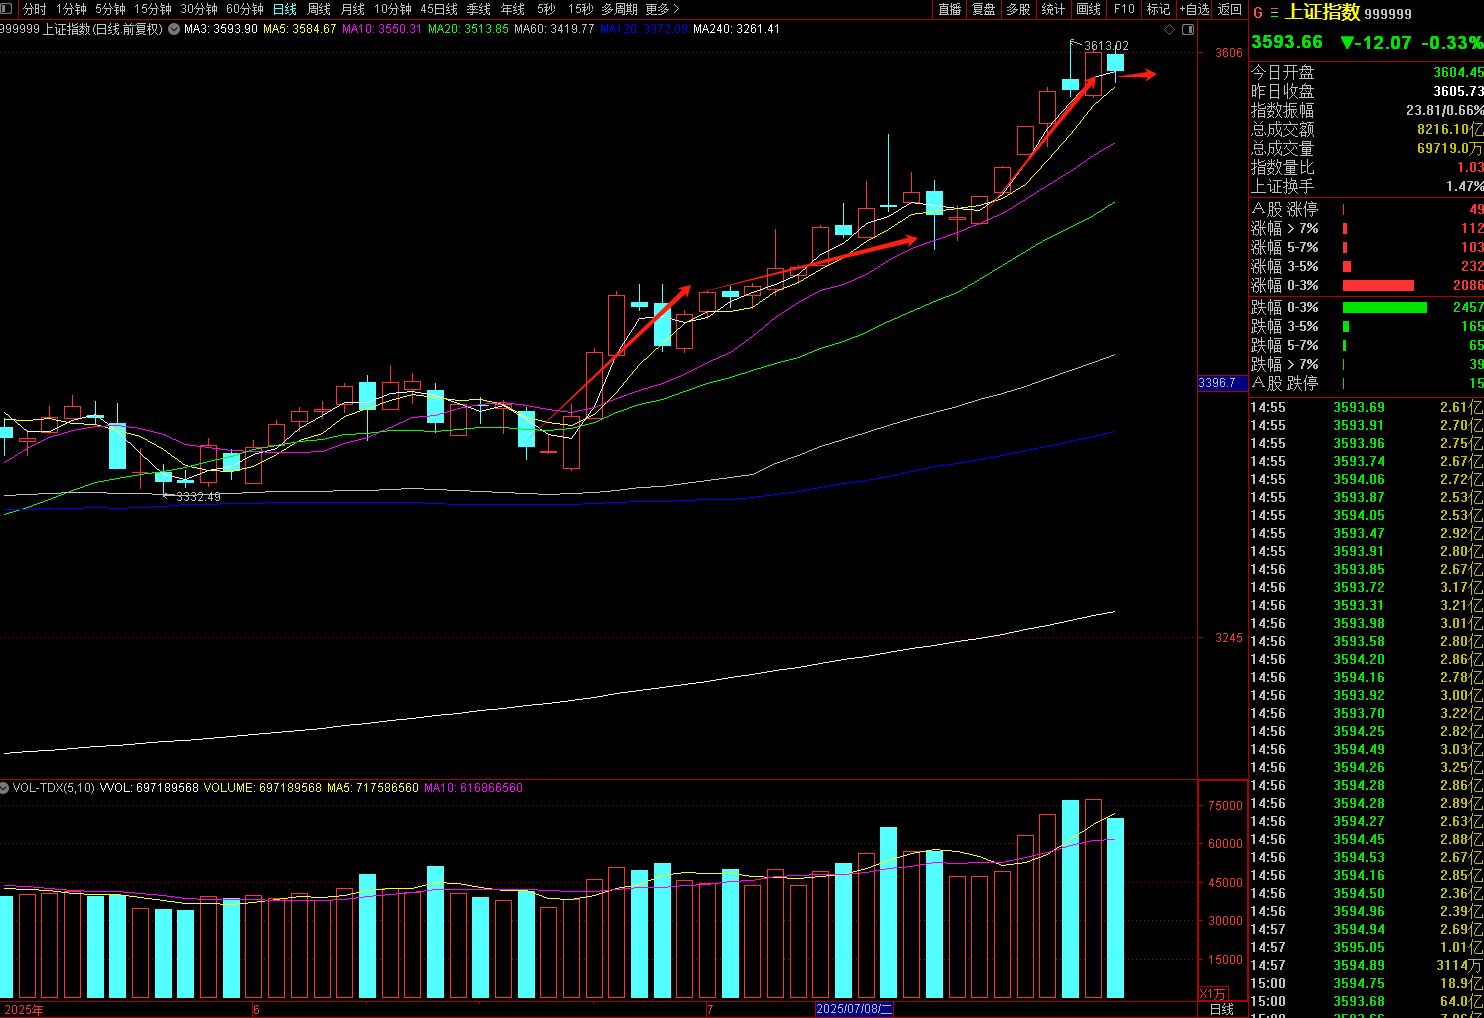The height and width of the screenshot is (1018, 1484).
Task: Click the red G icon beside 上证指数
Action: coord(1258,13)
